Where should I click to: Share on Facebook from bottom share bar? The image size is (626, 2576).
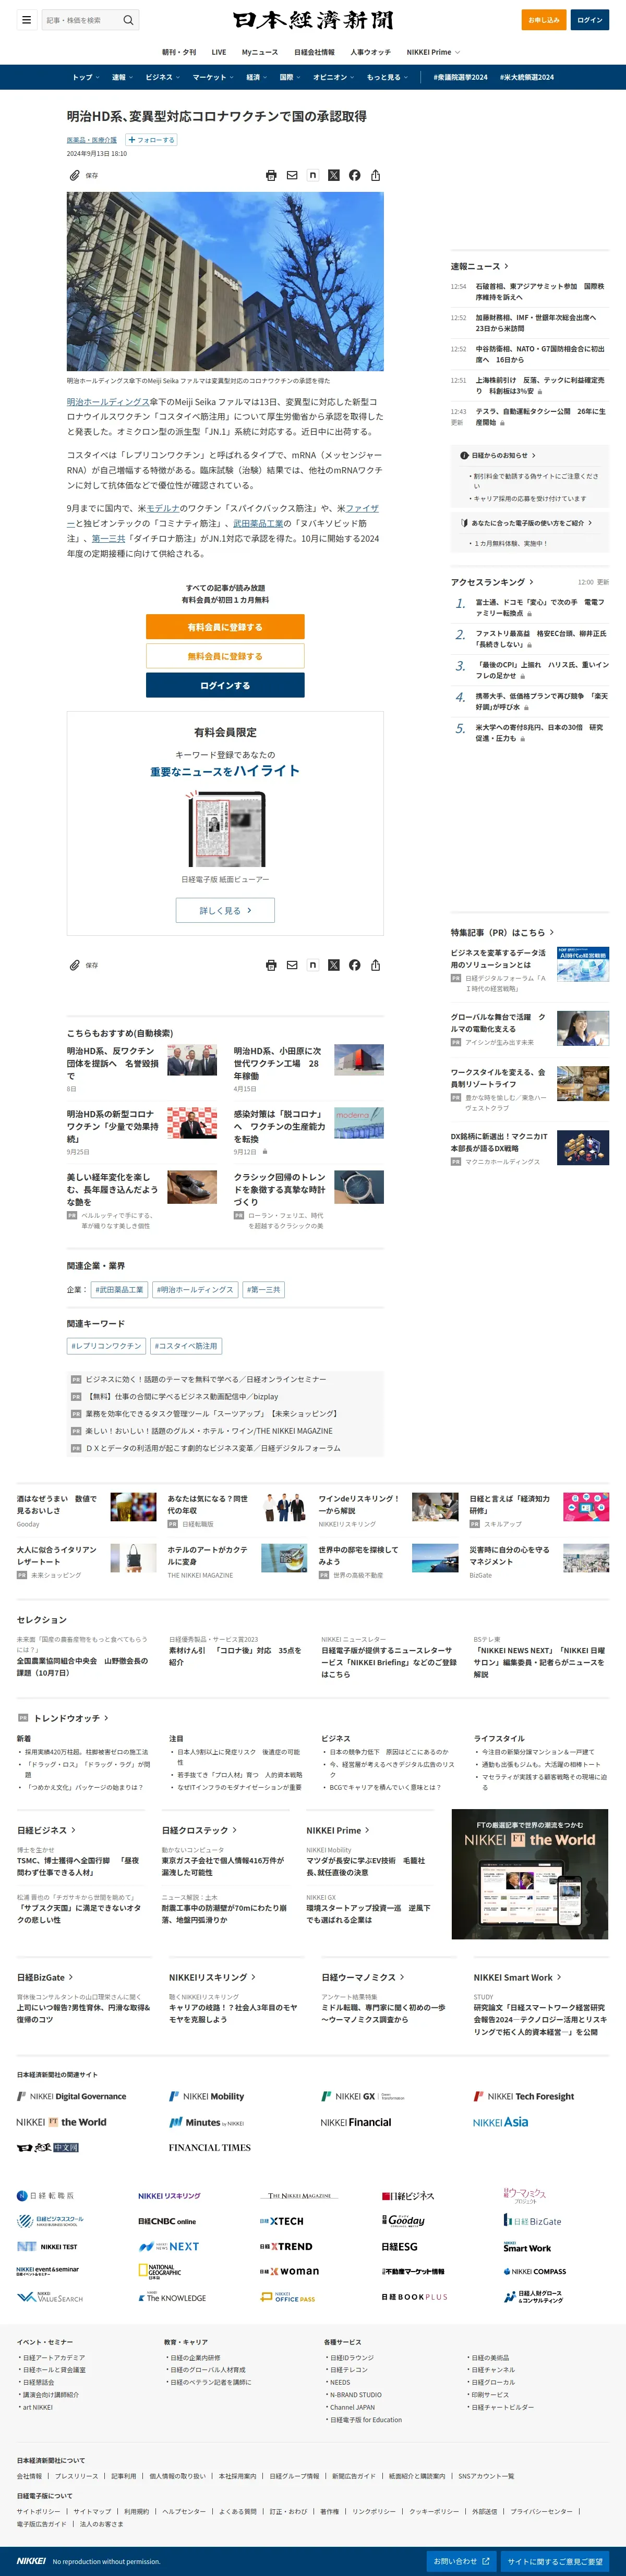click(x=355, y=965)
